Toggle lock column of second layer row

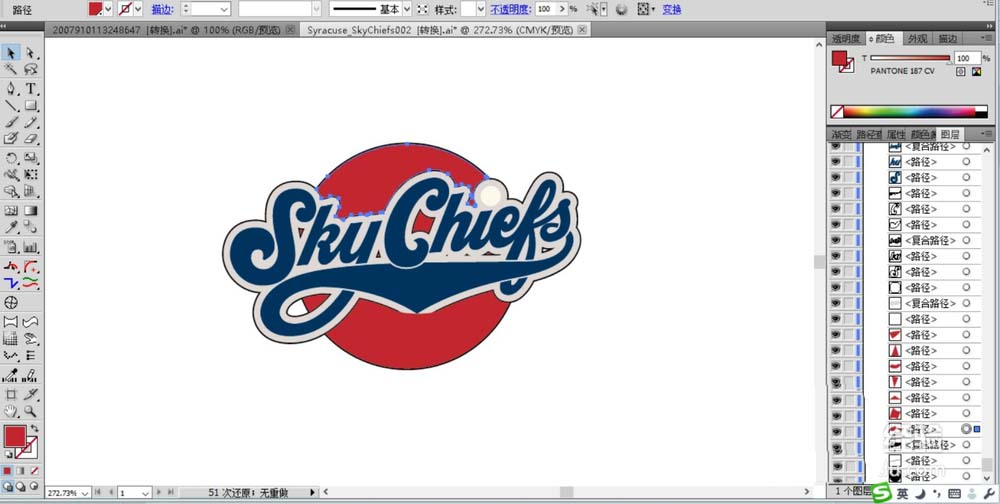coord(848,162)
